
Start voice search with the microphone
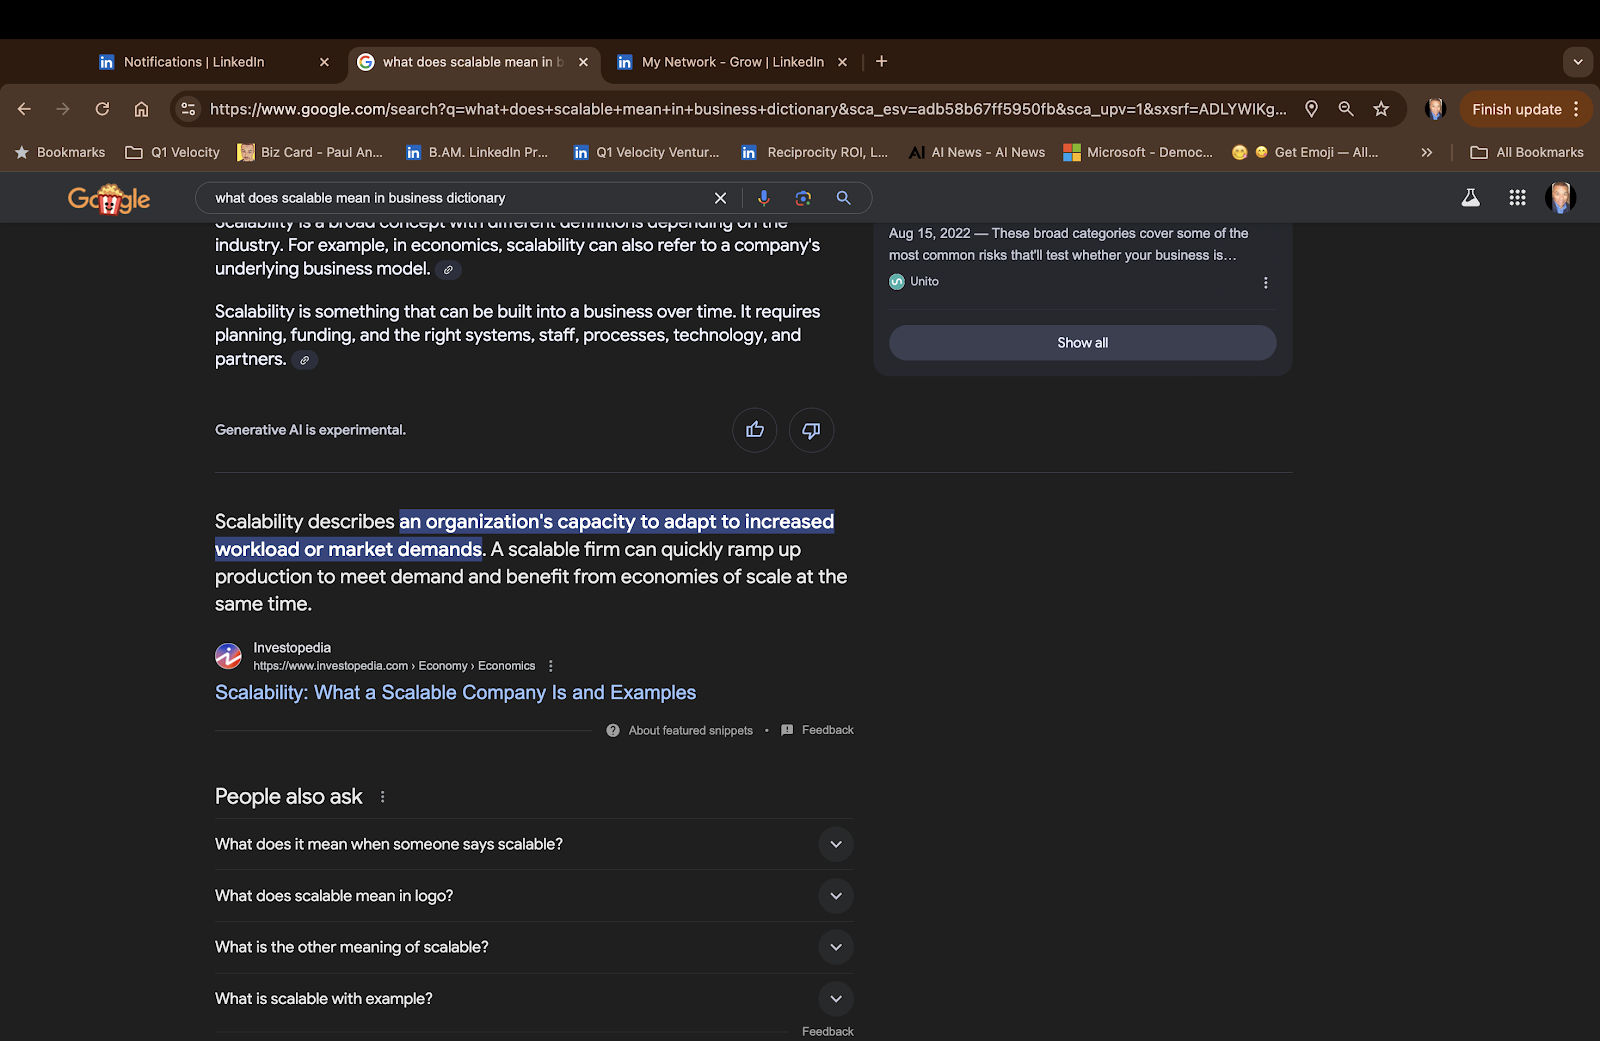click(x=764, y=198)
